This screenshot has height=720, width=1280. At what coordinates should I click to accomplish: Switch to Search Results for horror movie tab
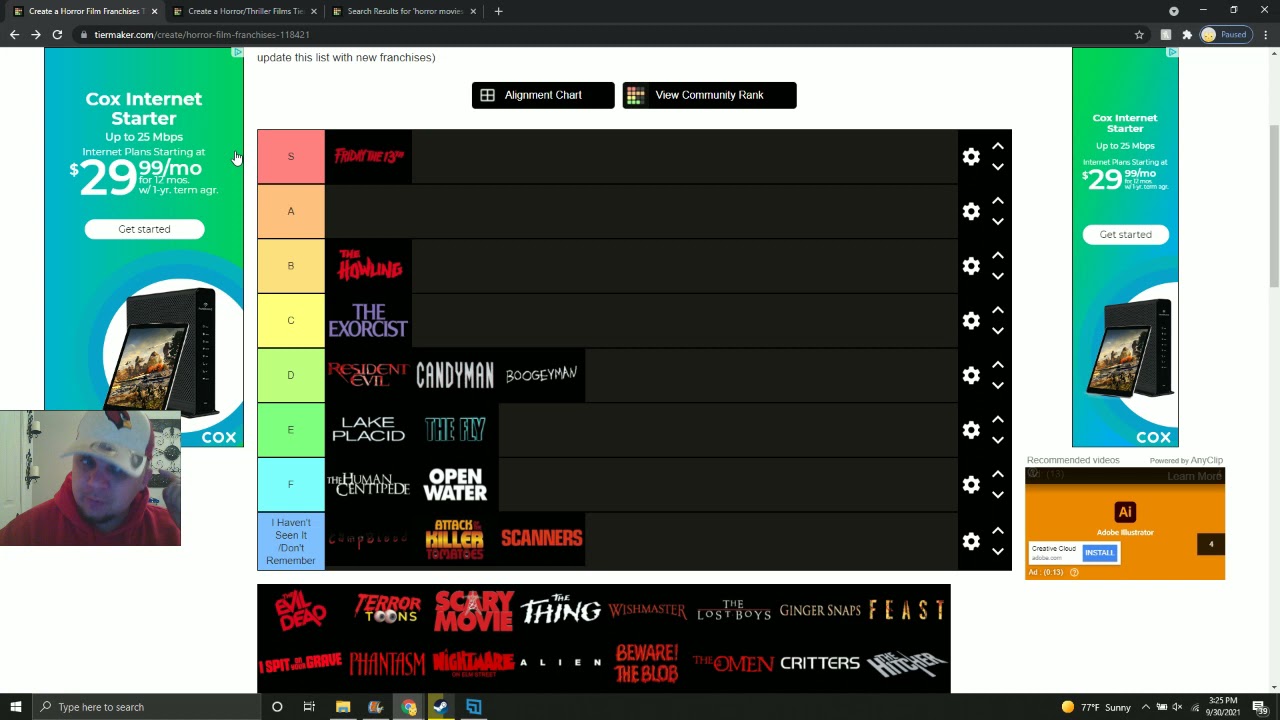tap(402, 11)
